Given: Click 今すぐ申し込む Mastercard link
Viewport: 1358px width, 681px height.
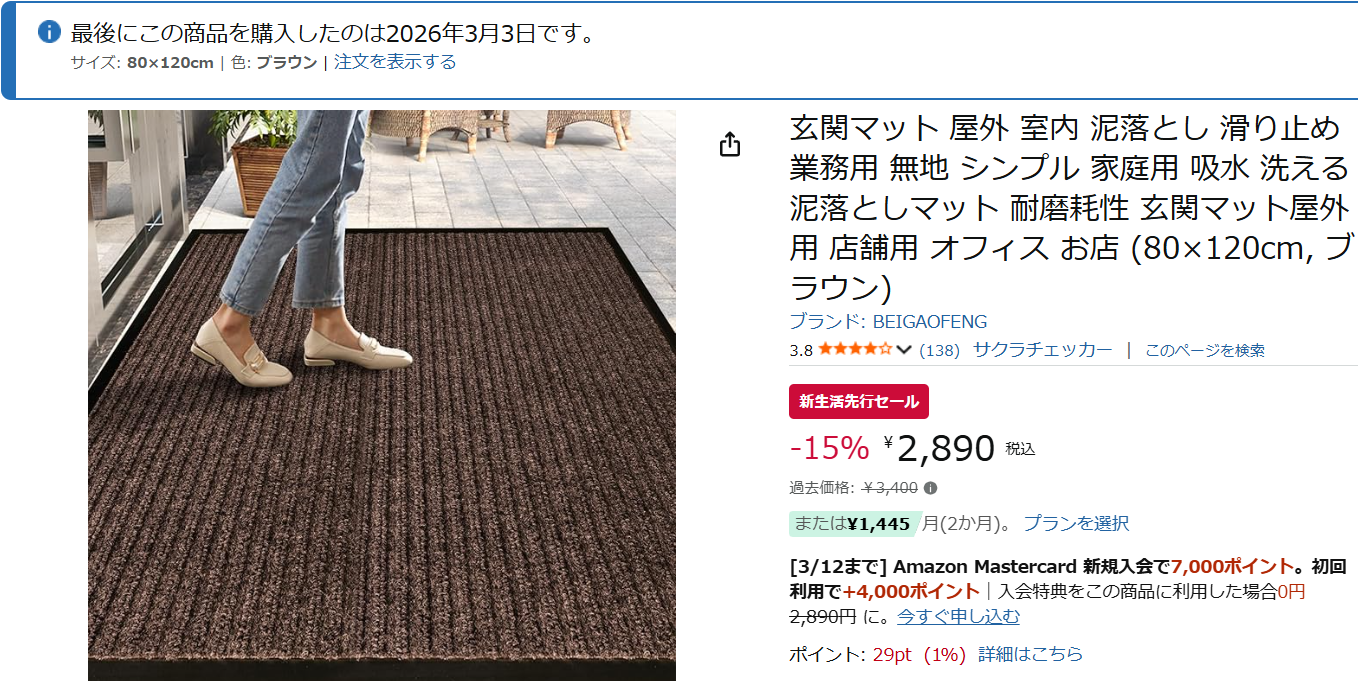Looking at the screenshot, I should click(x=958, y=616).
